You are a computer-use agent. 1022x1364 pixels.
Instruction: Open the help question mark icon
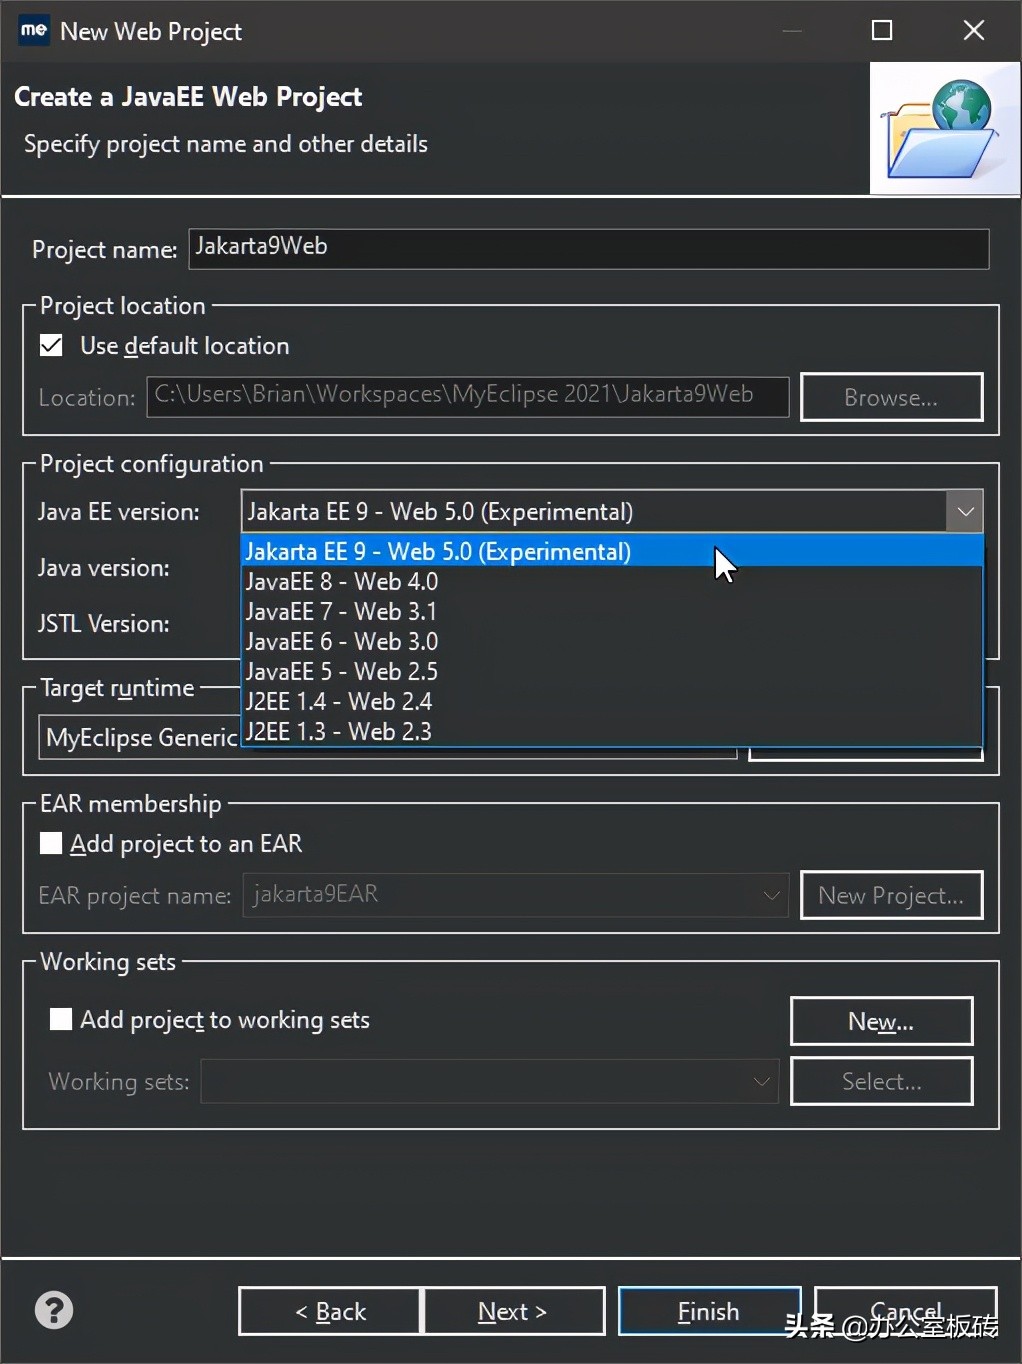54,1310
